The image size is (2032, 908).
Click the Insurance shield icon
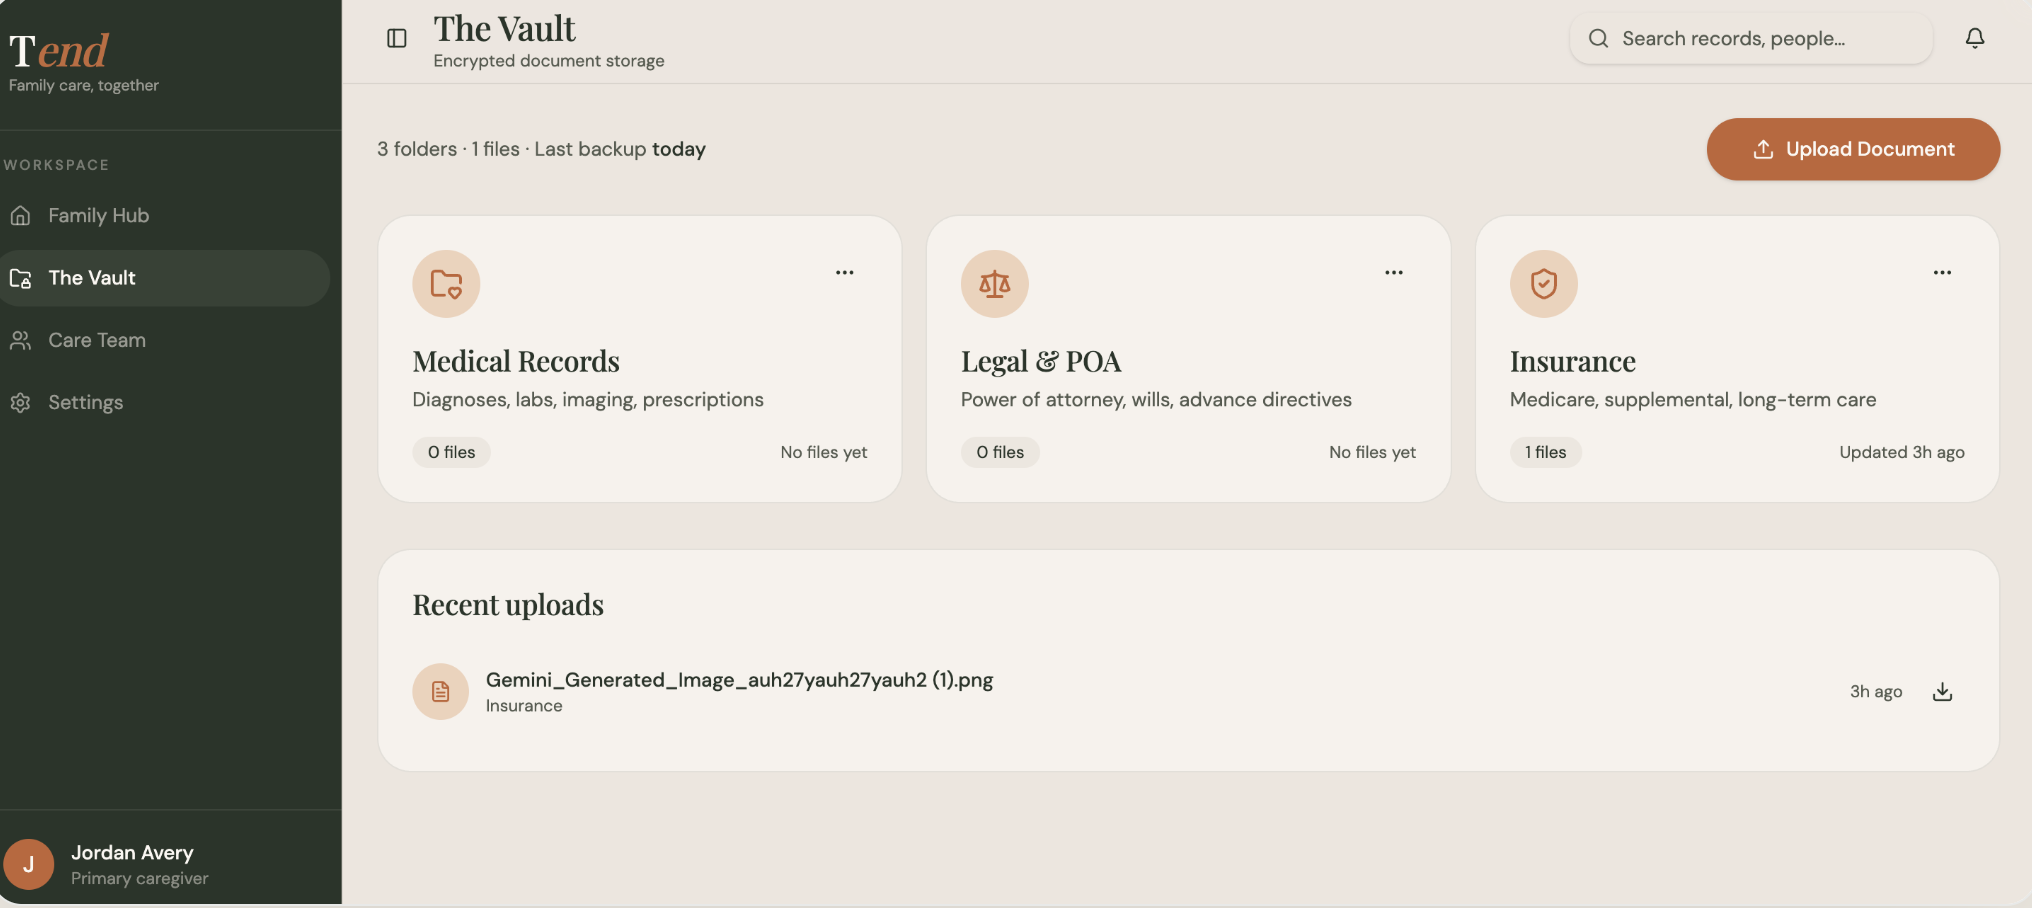[x=1544, y=284]
